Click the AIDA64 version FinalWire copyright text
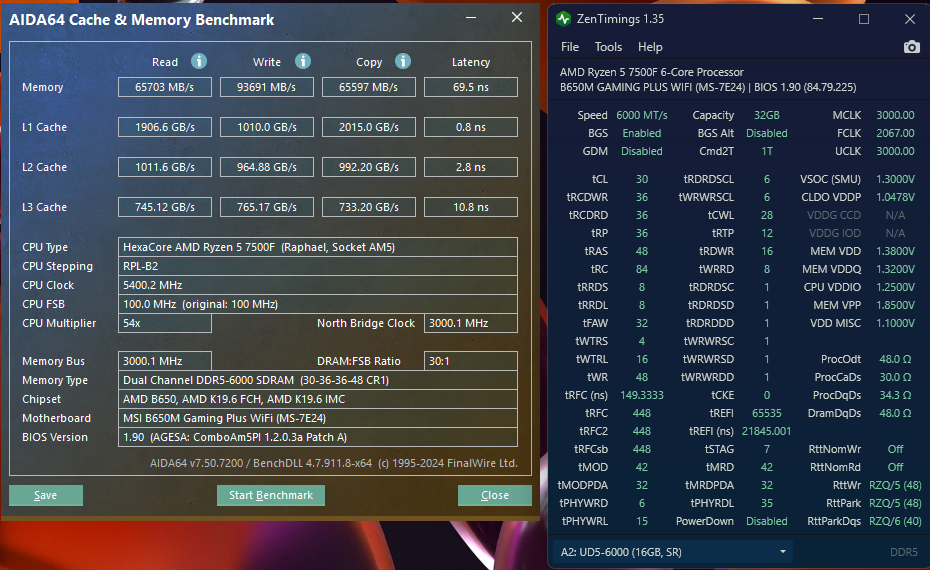 tap(334, 463)
